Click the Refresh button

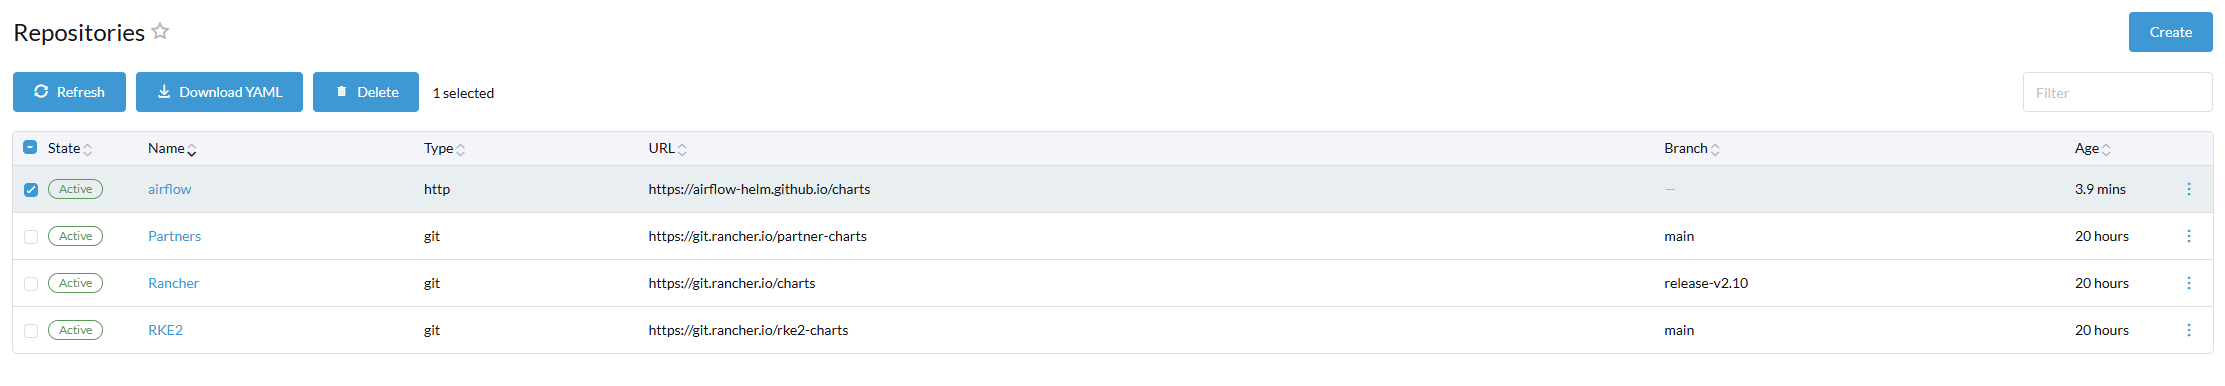click(x=69, y=92)
